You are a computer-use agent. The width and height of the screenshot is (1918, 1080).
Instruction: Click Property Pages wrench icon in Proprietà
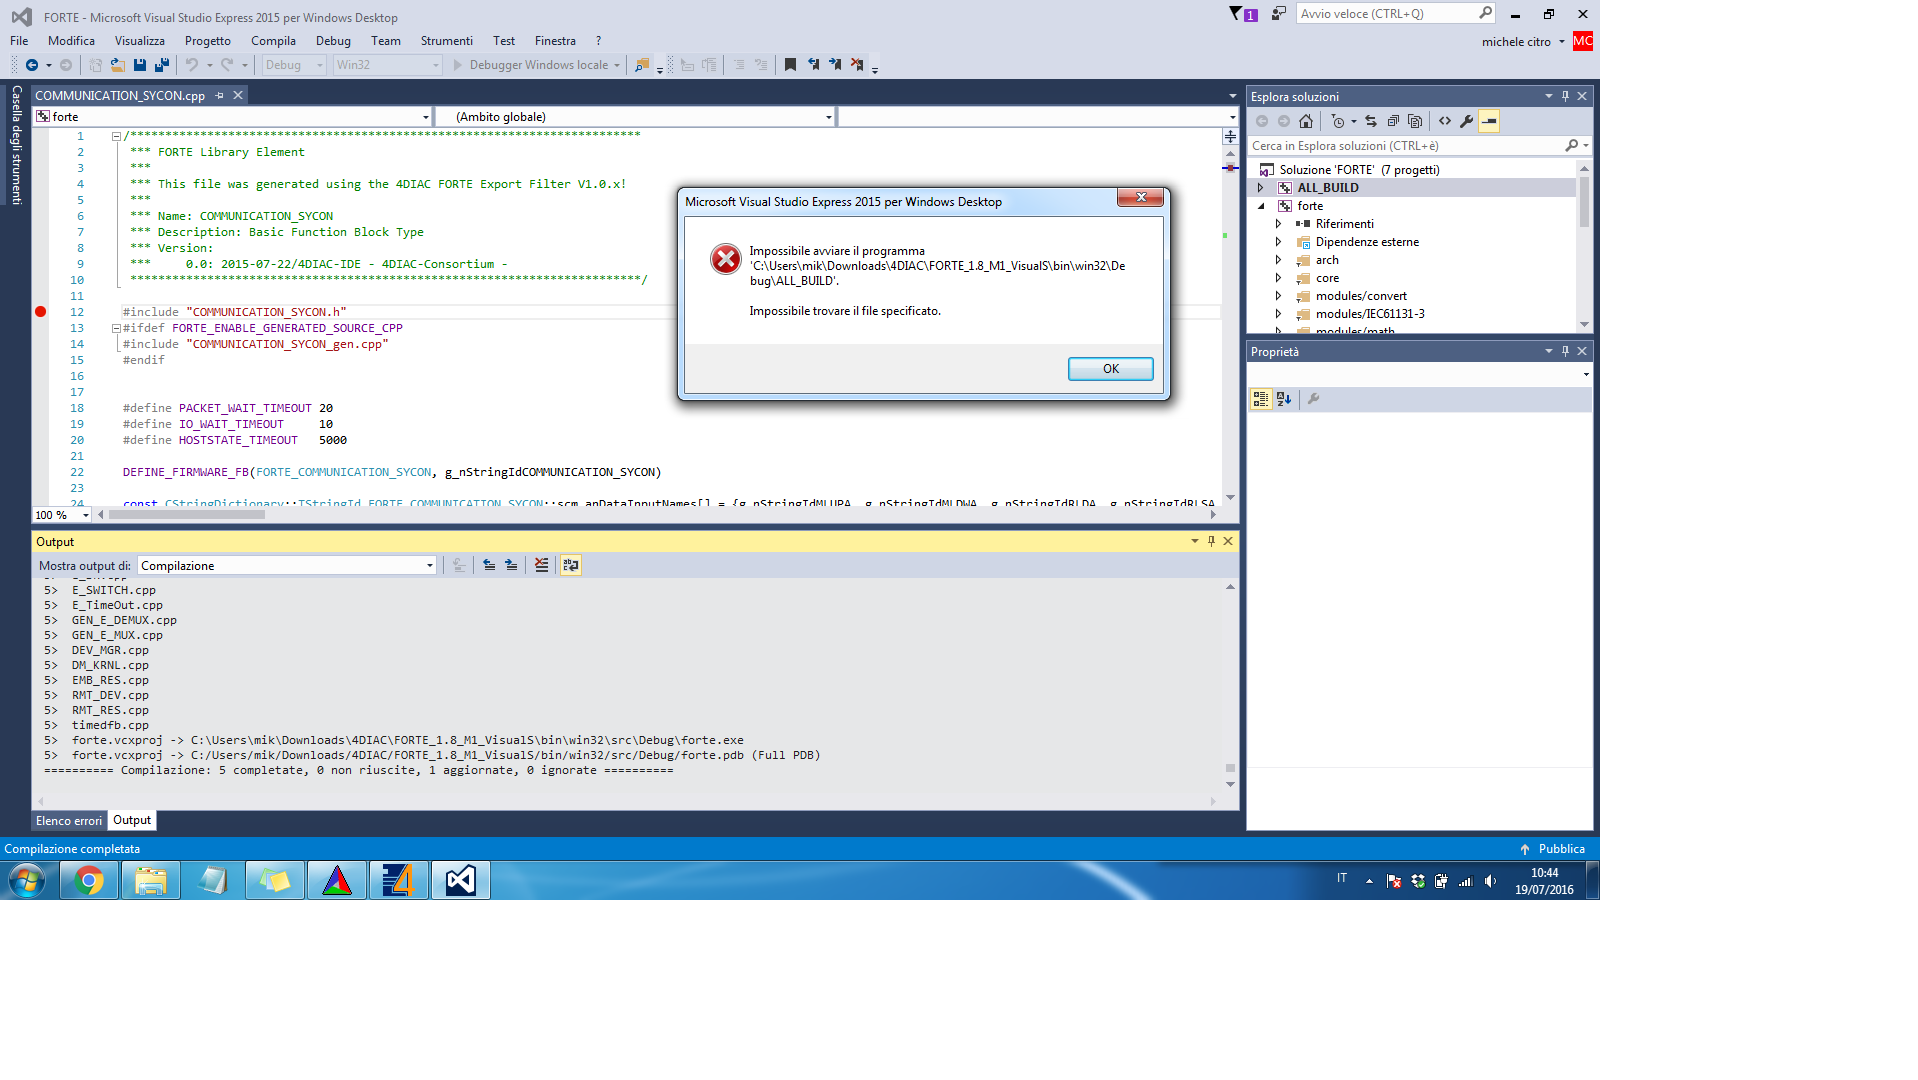pos(1314,399)
